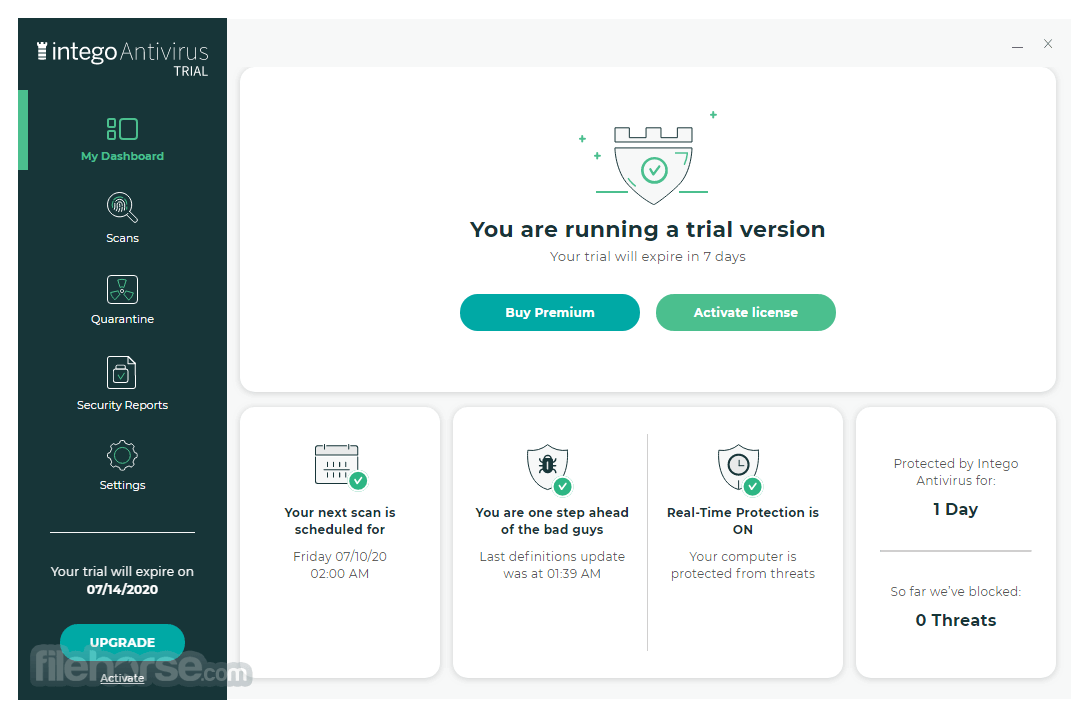Go to the Scans section label
This screenshot has width=1088, height=717.
122,238
